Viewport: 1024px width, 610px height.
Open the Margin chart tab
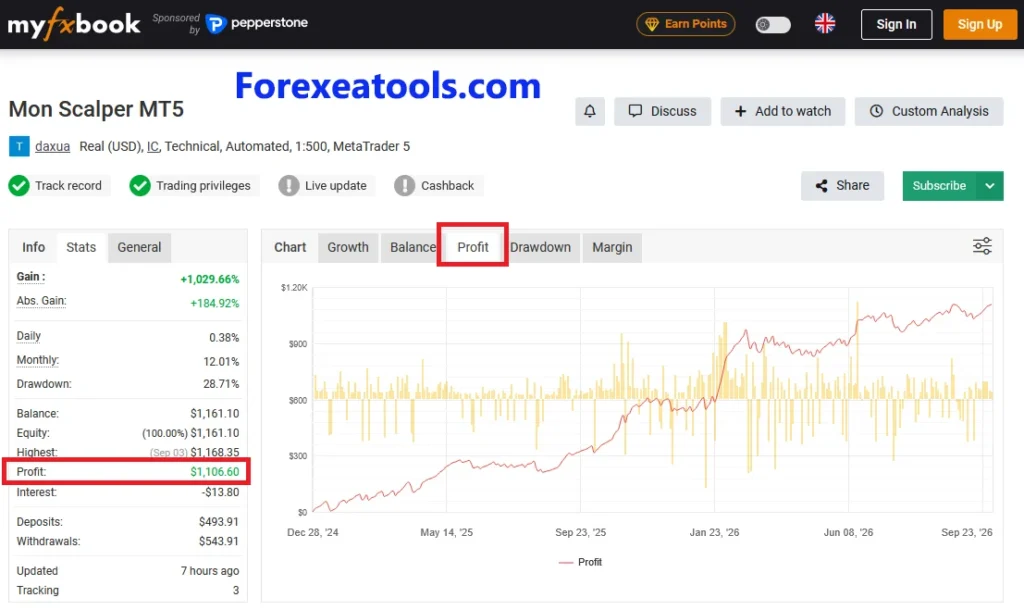pos(612,247)
